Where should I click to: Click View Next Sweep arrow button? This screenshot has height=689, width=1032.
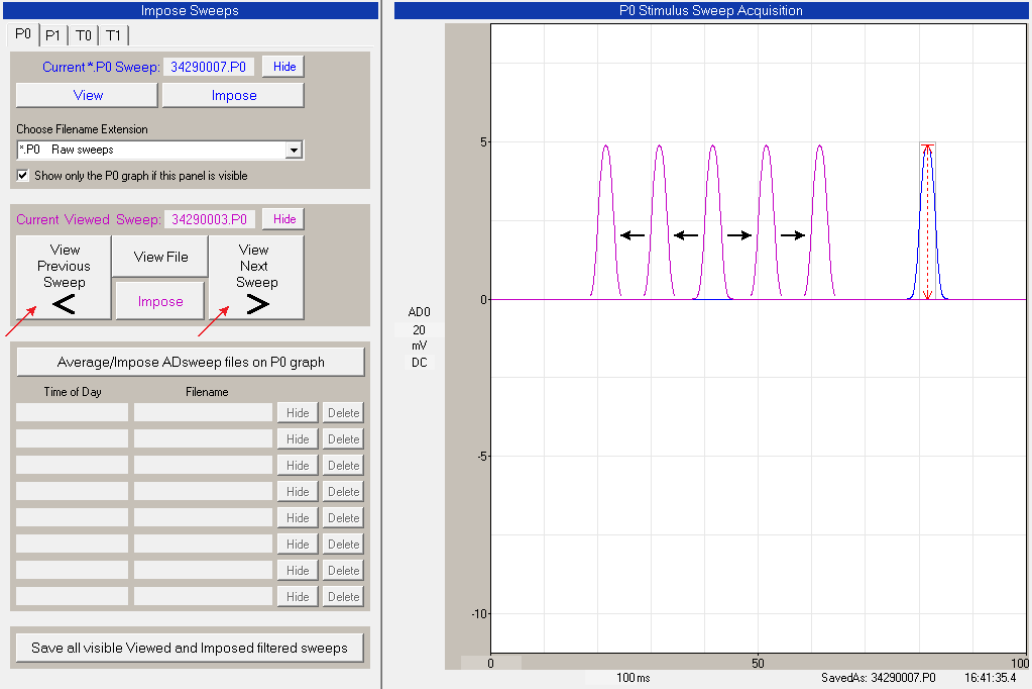pyautogui.click(x=256, y=278)
